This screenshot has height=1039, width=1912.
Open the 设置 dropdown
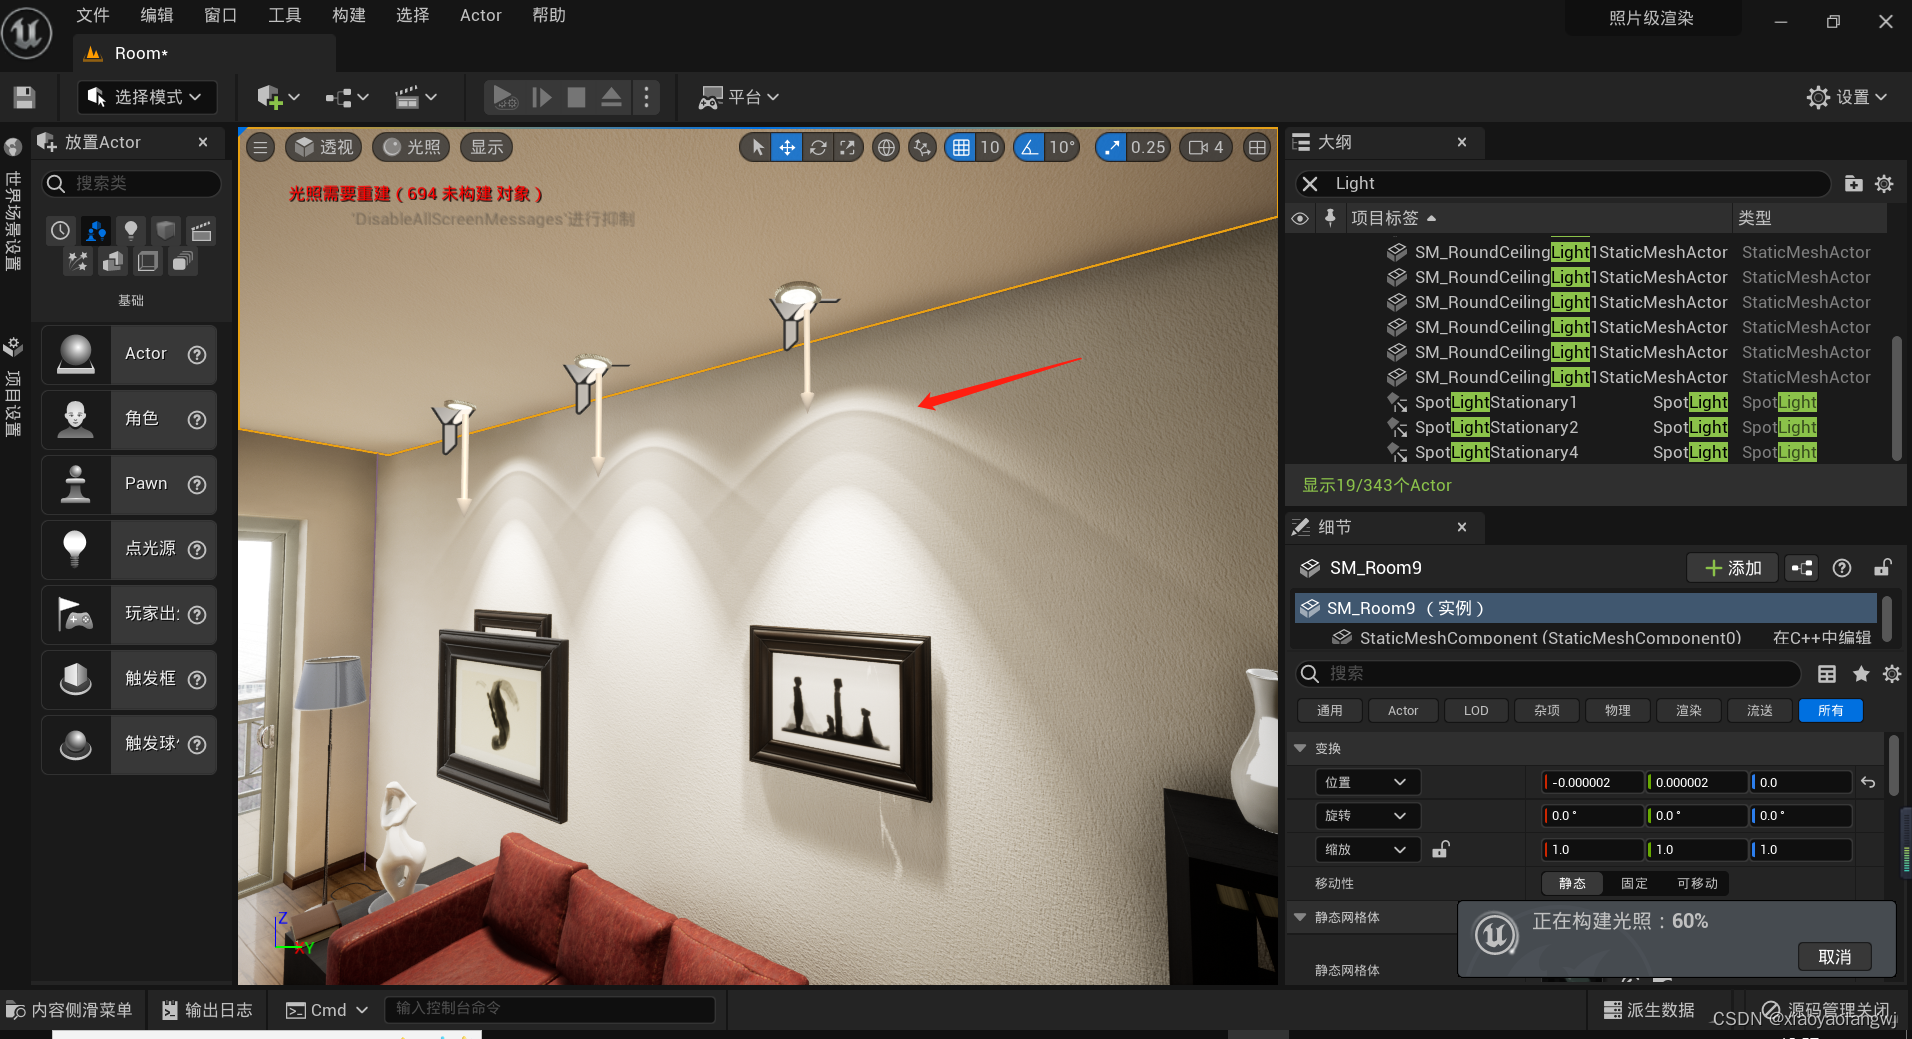point(1847,97)
